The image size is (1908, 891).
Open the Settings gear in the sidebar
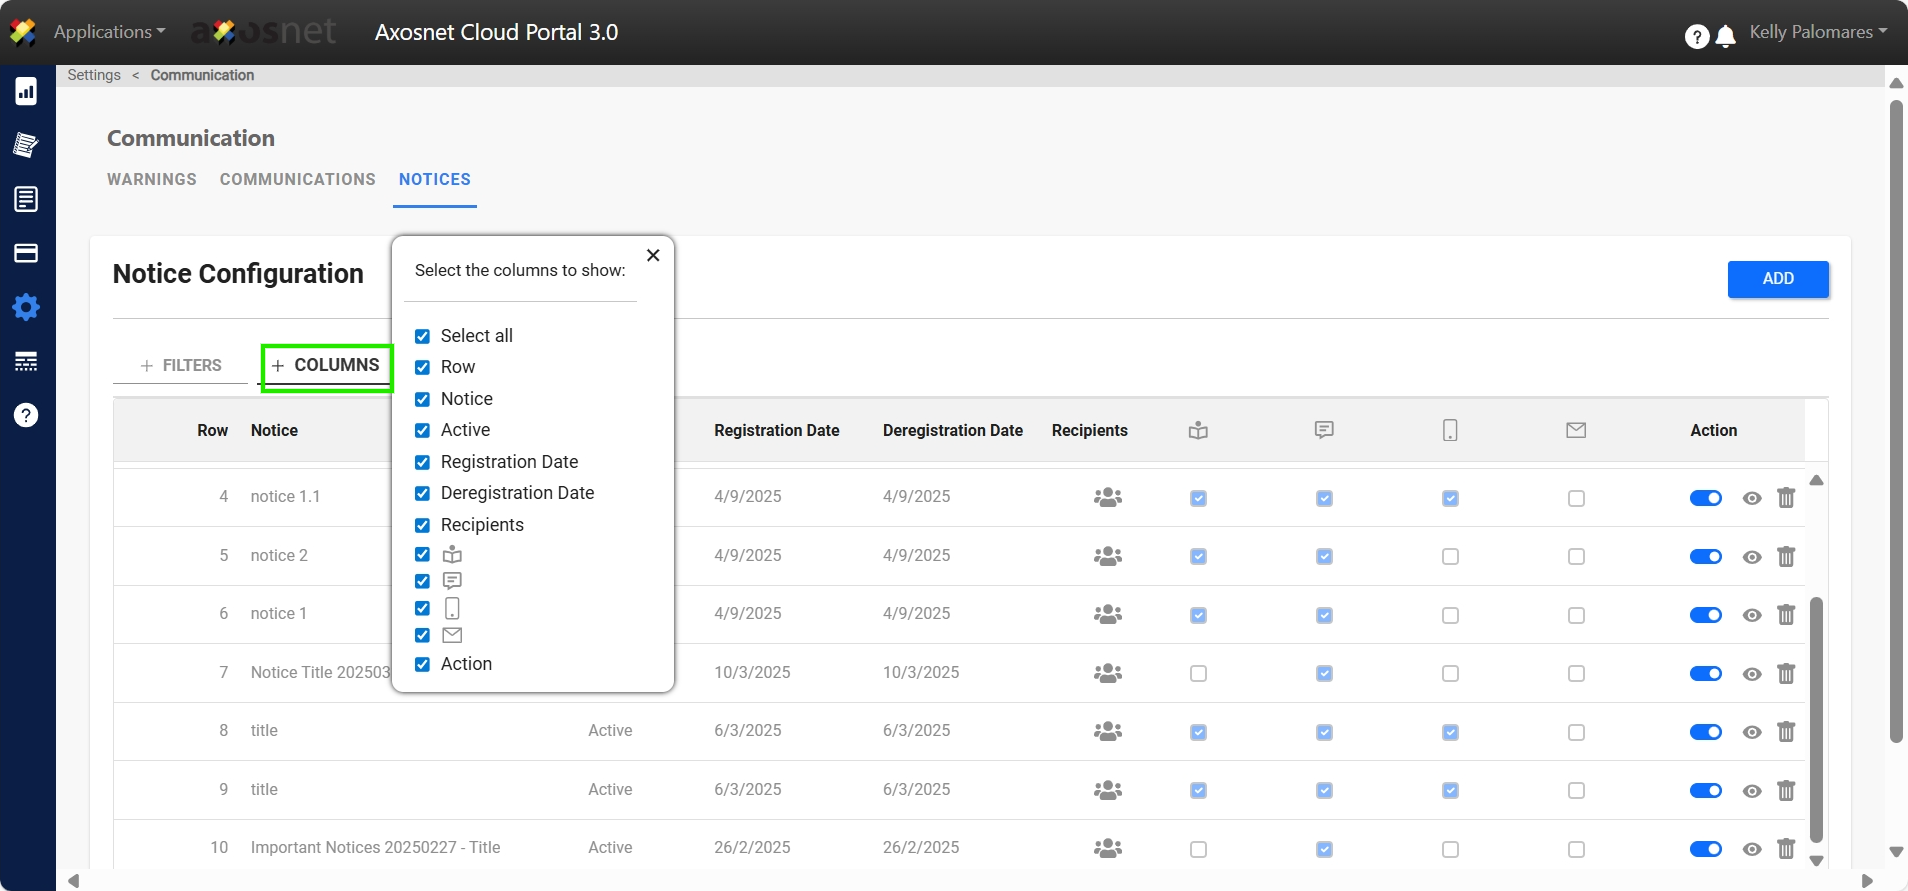pos(26,307)
